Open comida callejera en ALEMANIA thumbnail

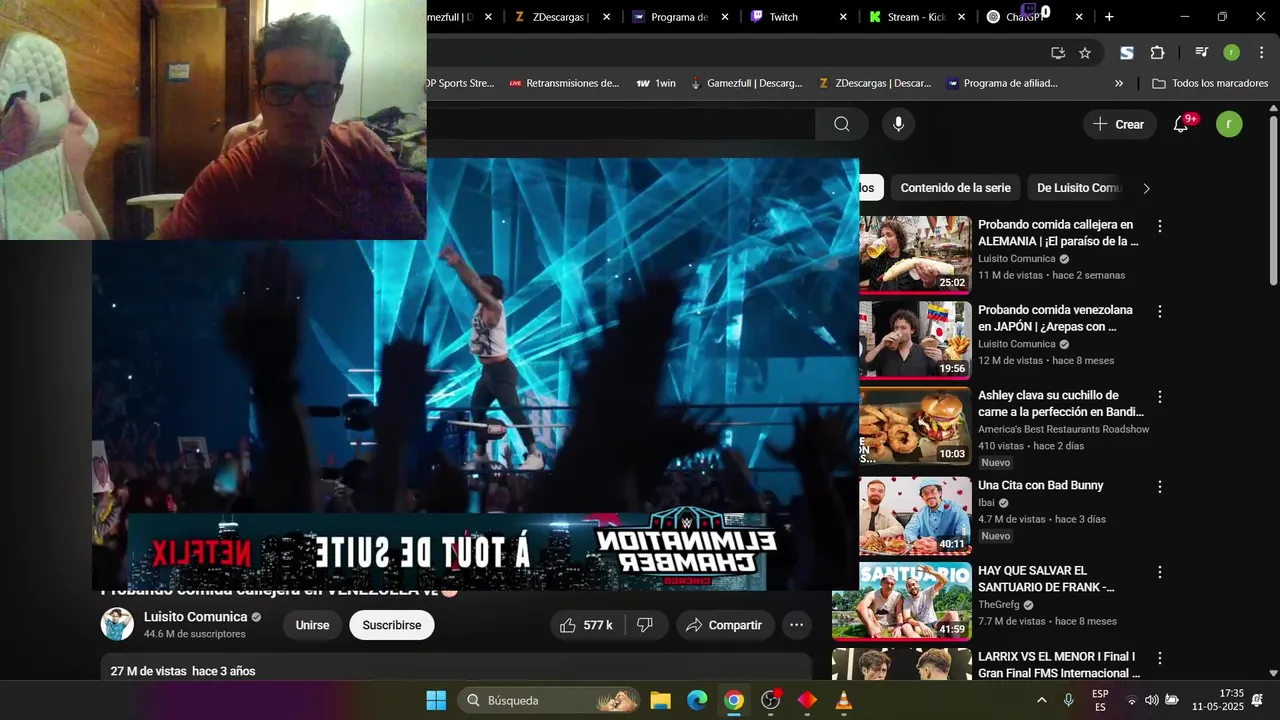(915, 254)
